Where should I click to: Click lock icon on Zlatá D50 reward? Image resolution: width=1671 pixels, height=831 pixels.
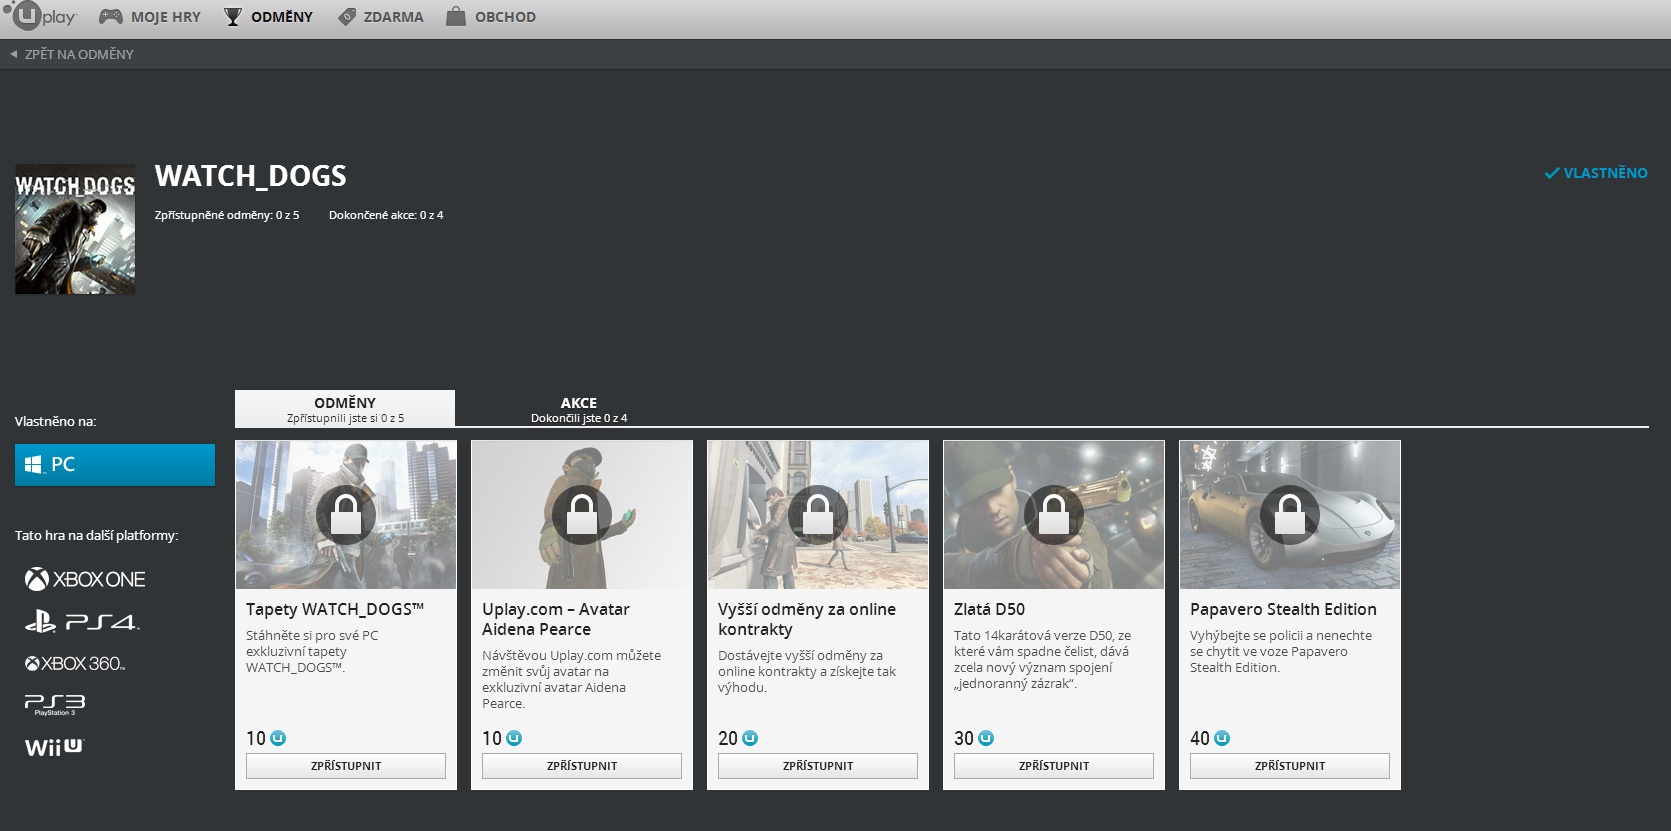(x=1053, y=515)
